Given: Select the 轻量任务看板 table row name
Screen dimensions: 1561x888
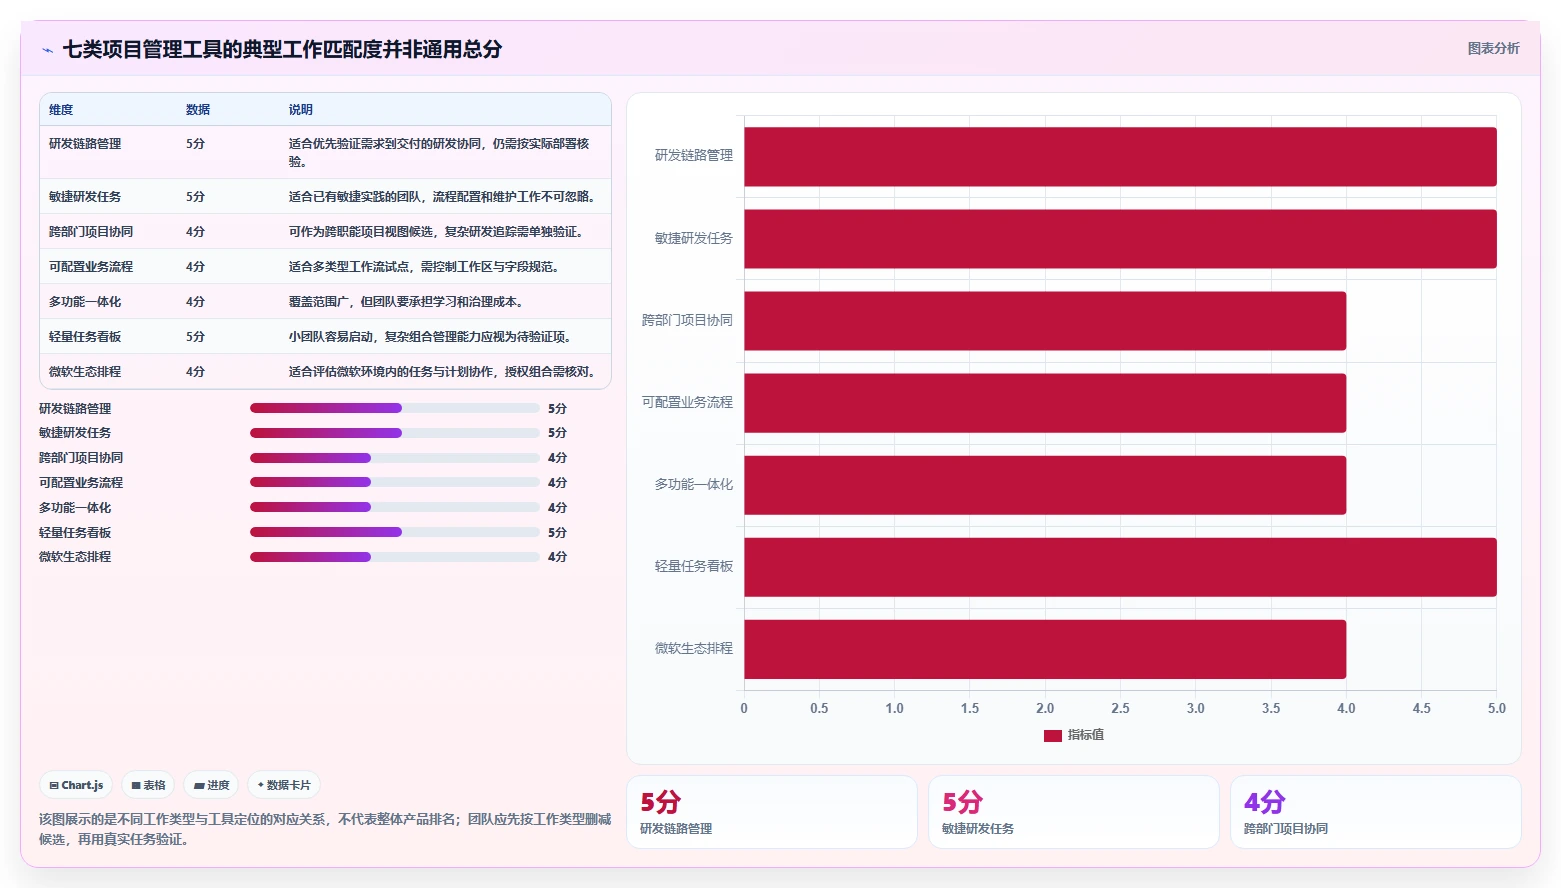Looking at the screenshot, I should pos(85,337).
